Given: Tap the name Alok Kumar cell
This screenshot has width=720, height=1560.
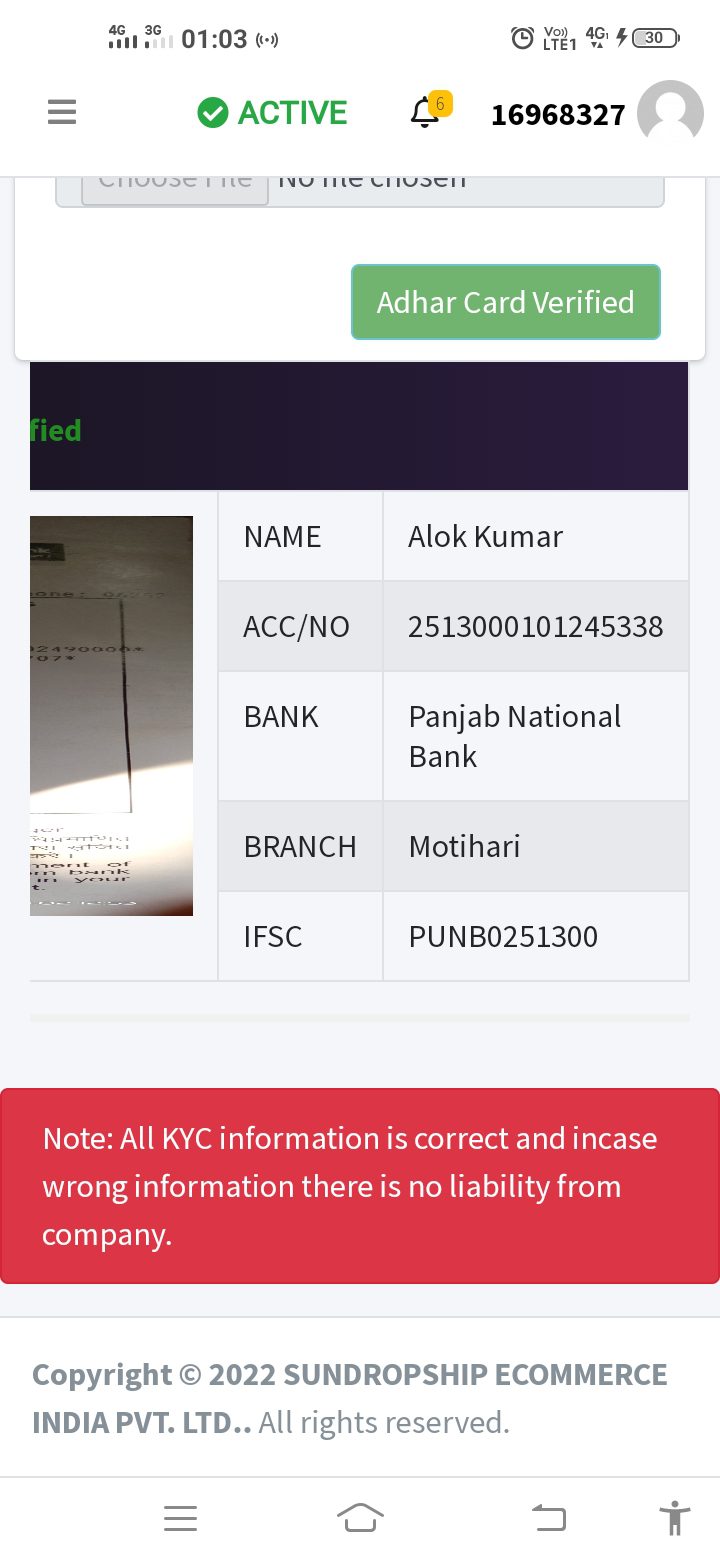Looking at the screenshot, I should point(485,537).
